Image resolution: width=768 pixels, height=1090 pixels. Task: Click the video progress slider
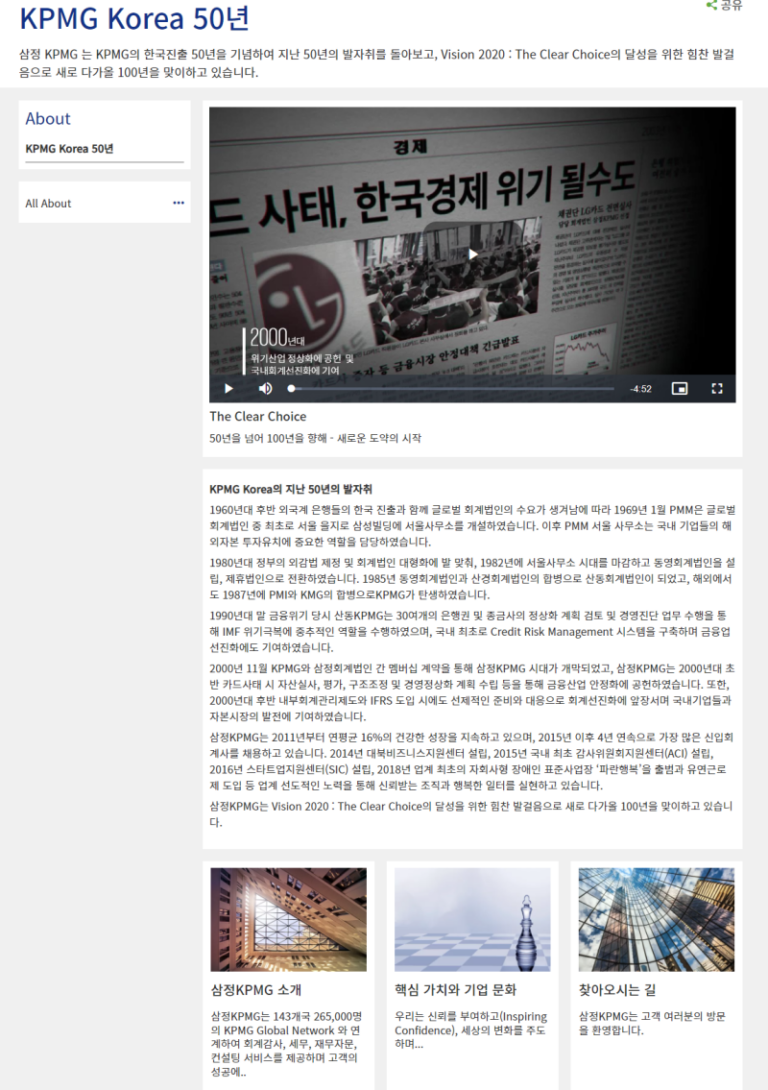point(451,389)
